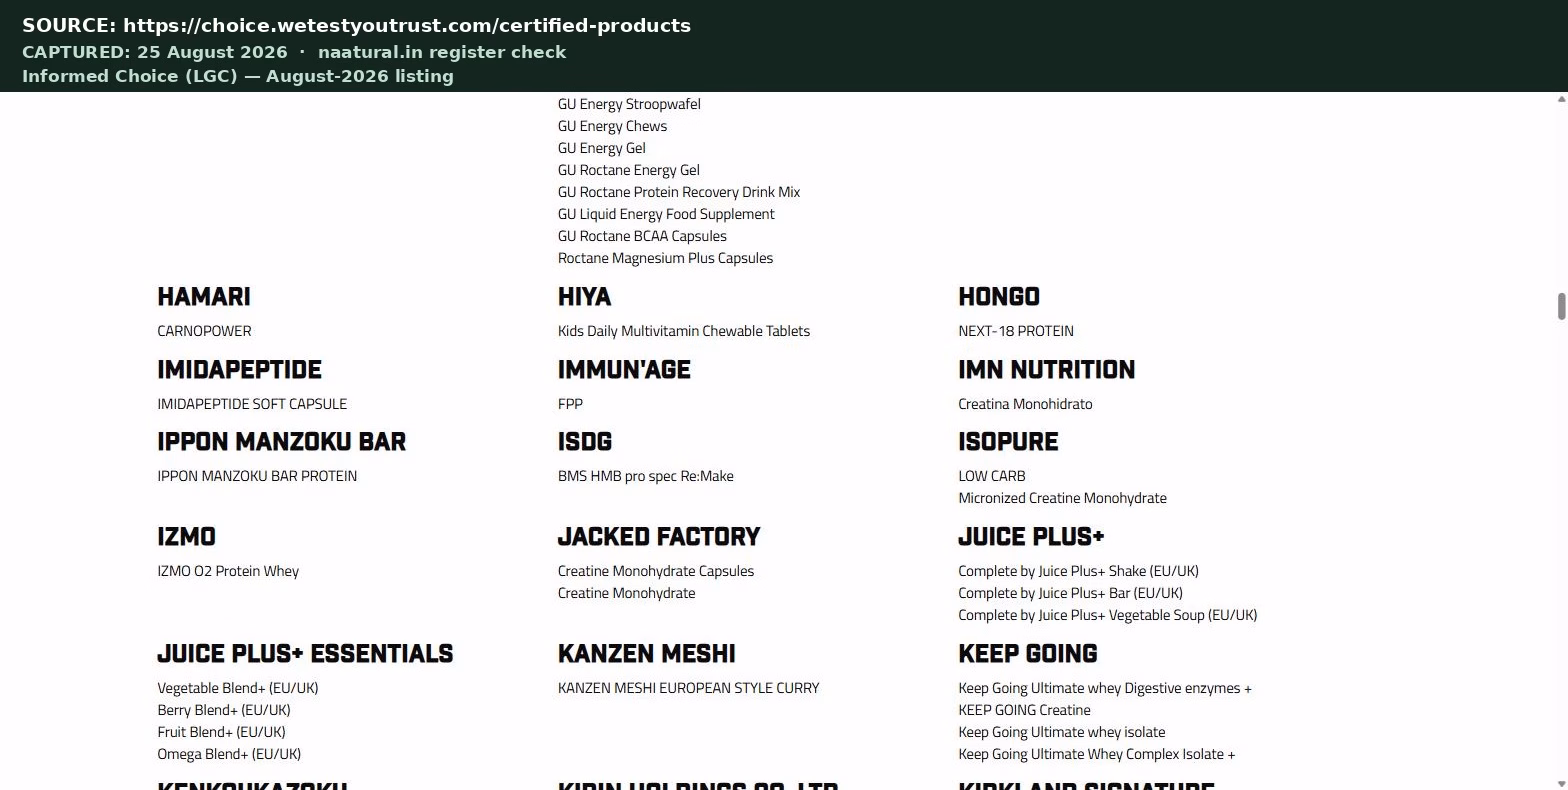The image size is (1568, 790).
Task: Select the HONGO brand heading
Action: point(999,297)
